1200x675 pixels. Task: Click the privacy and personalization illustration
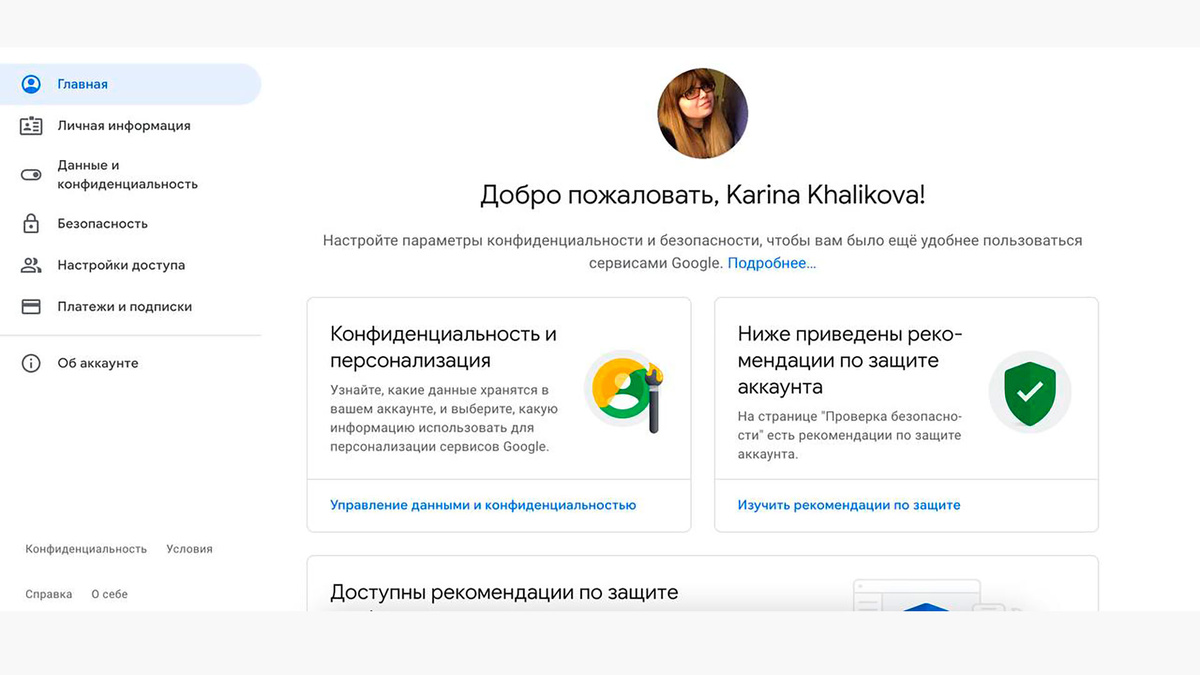(x=627, y=391)
